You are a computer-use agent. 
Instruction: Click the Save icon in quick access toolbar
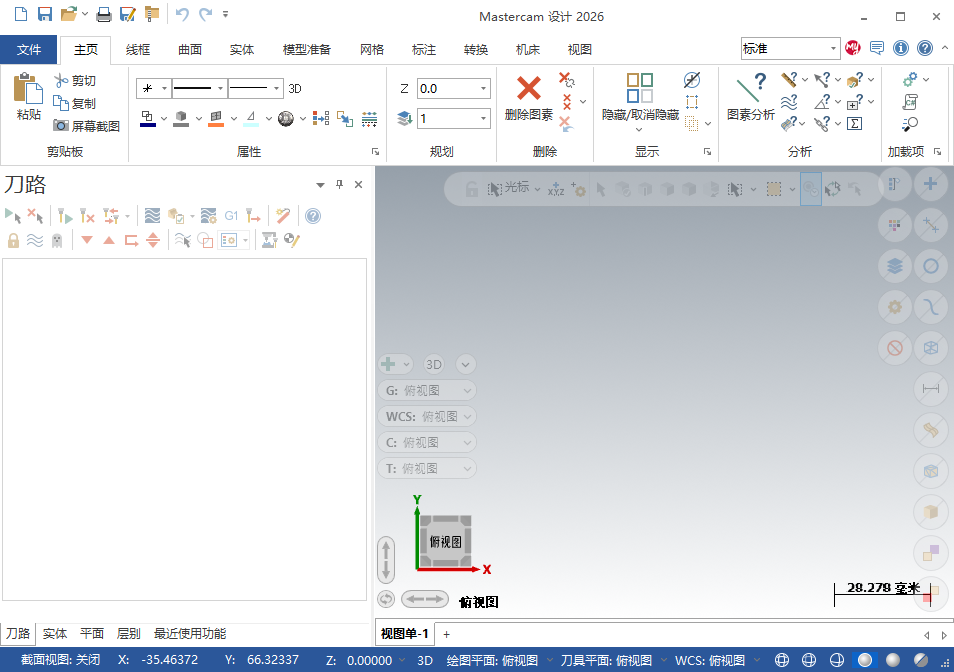[45, 14]
